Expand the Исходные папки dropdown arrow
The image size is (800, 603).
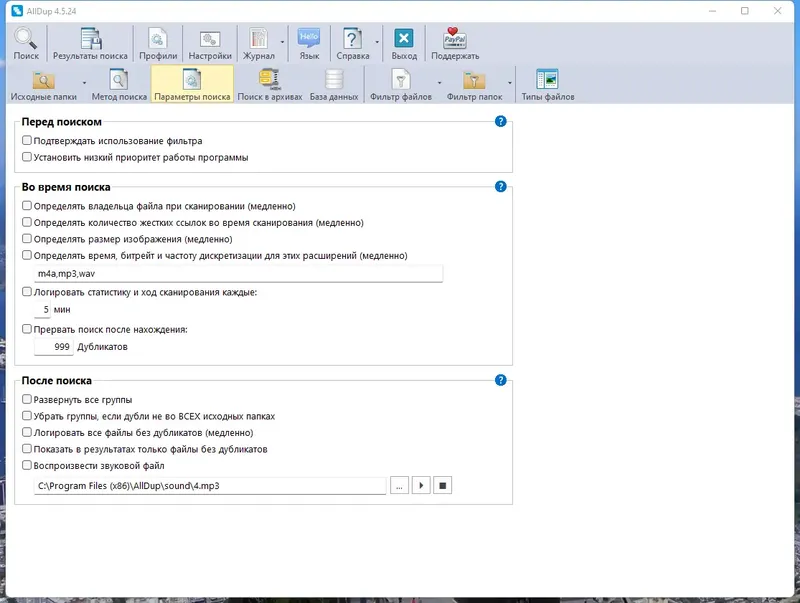(x=84, y=83)
